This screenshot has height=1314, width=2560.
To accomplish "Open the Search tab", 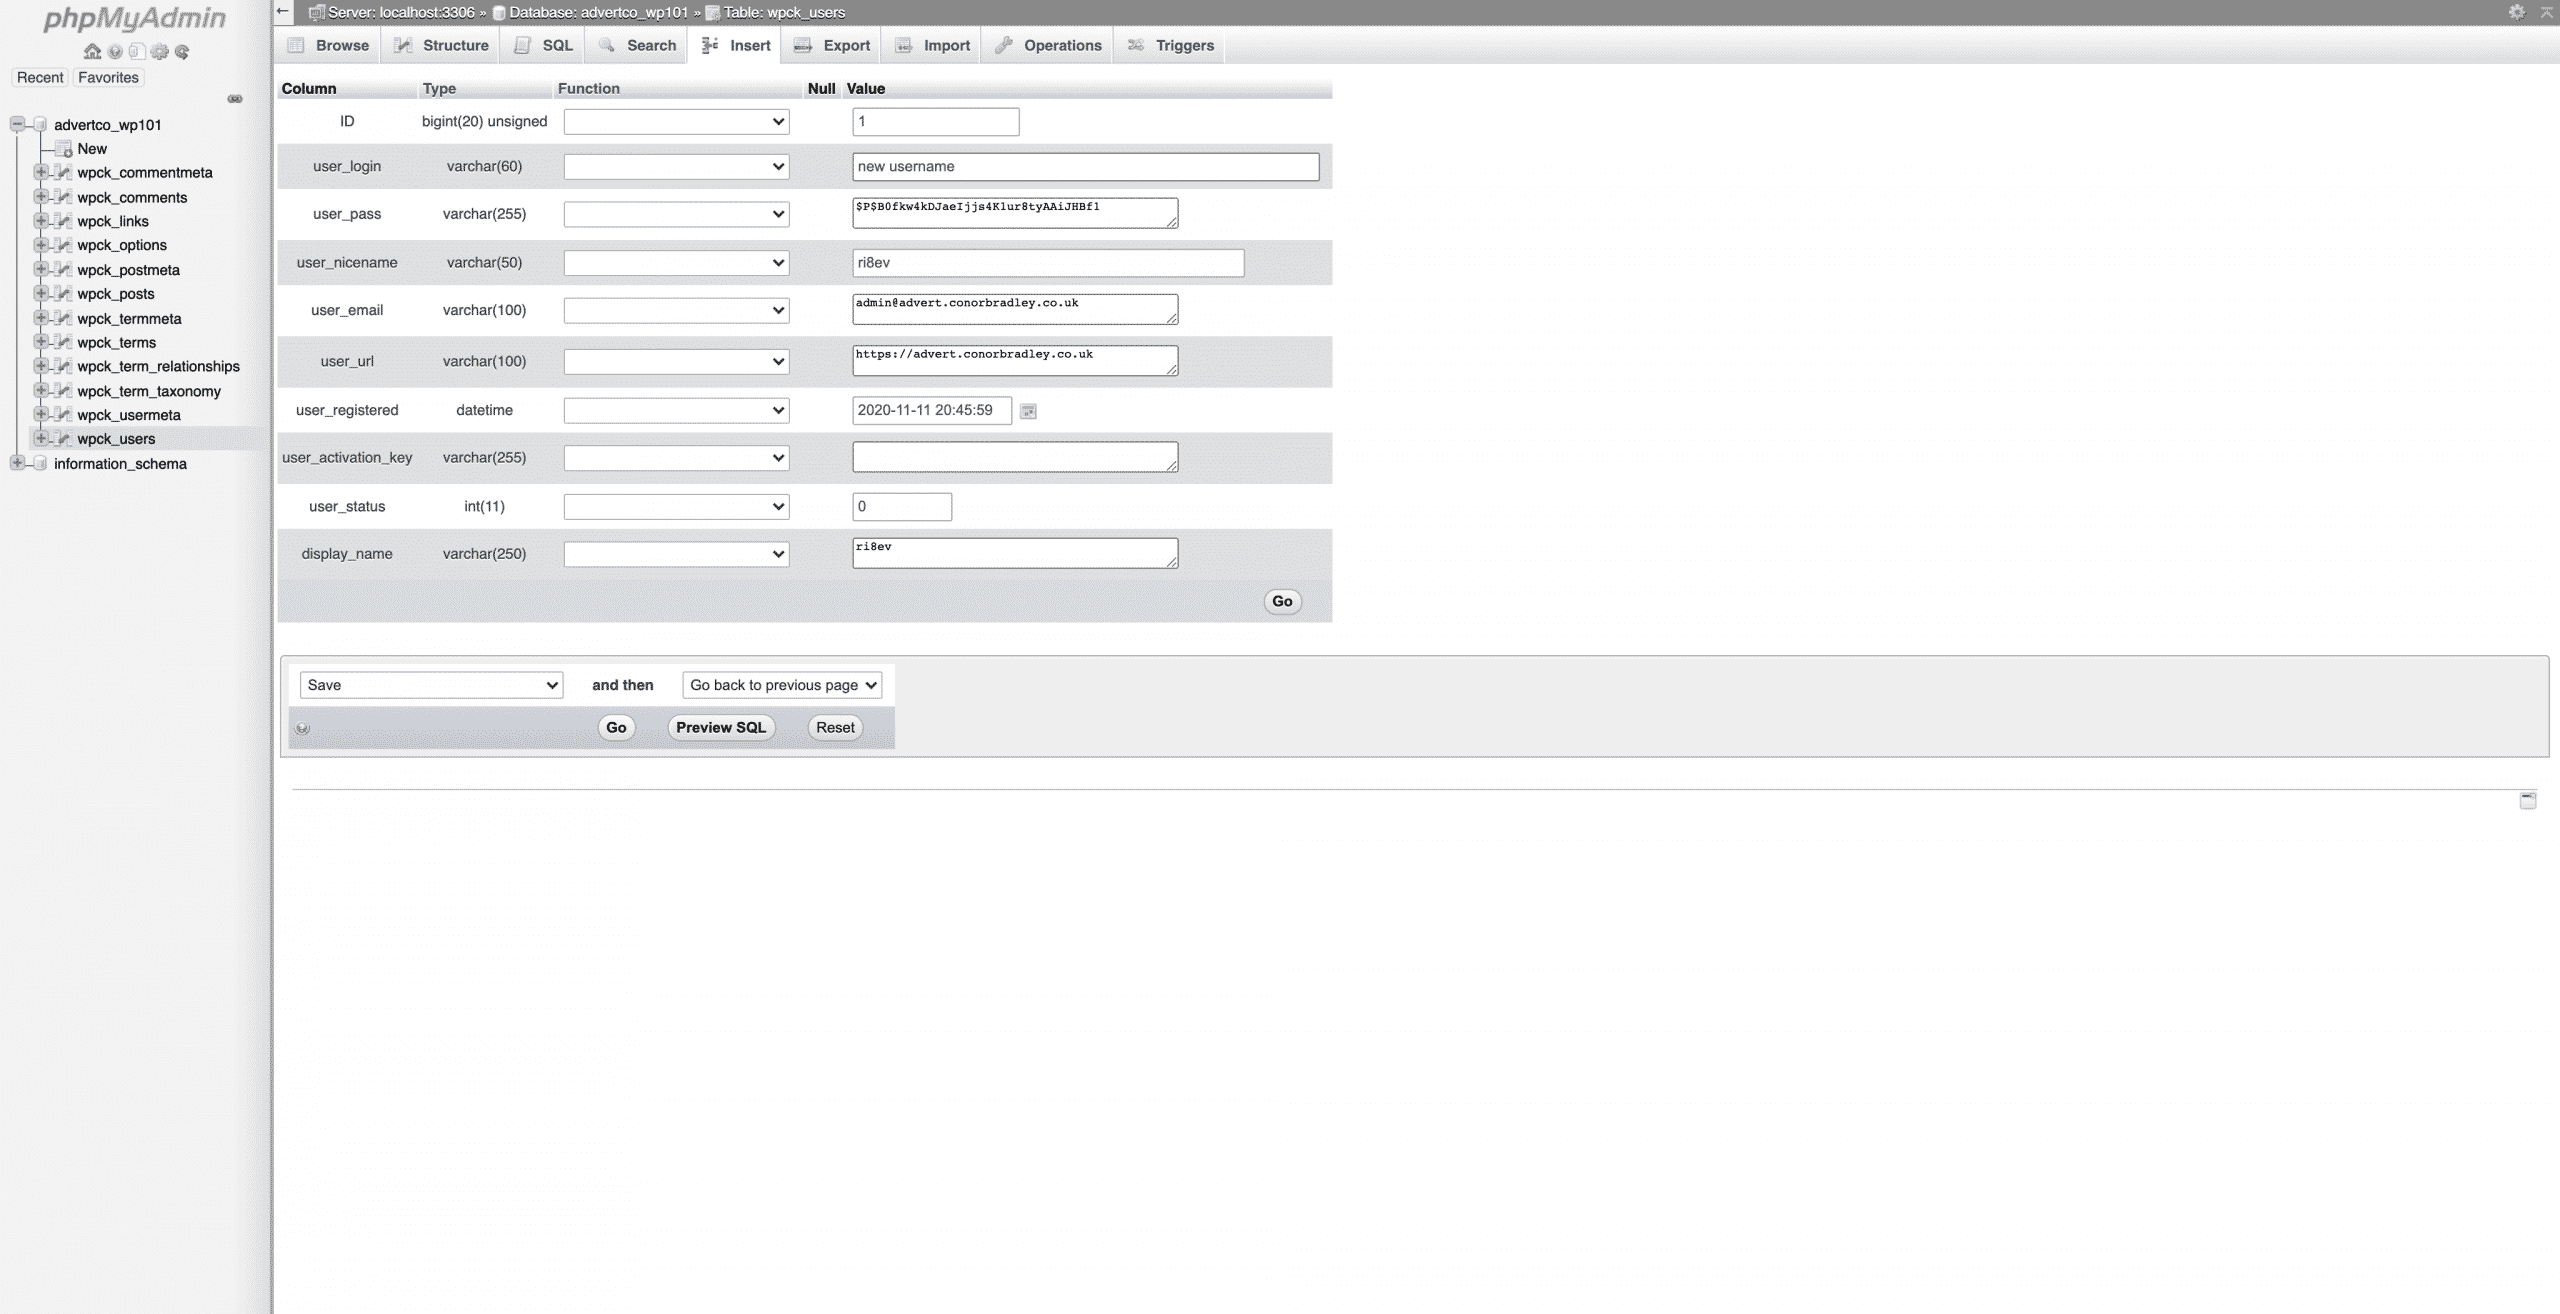I will (637, 45).
